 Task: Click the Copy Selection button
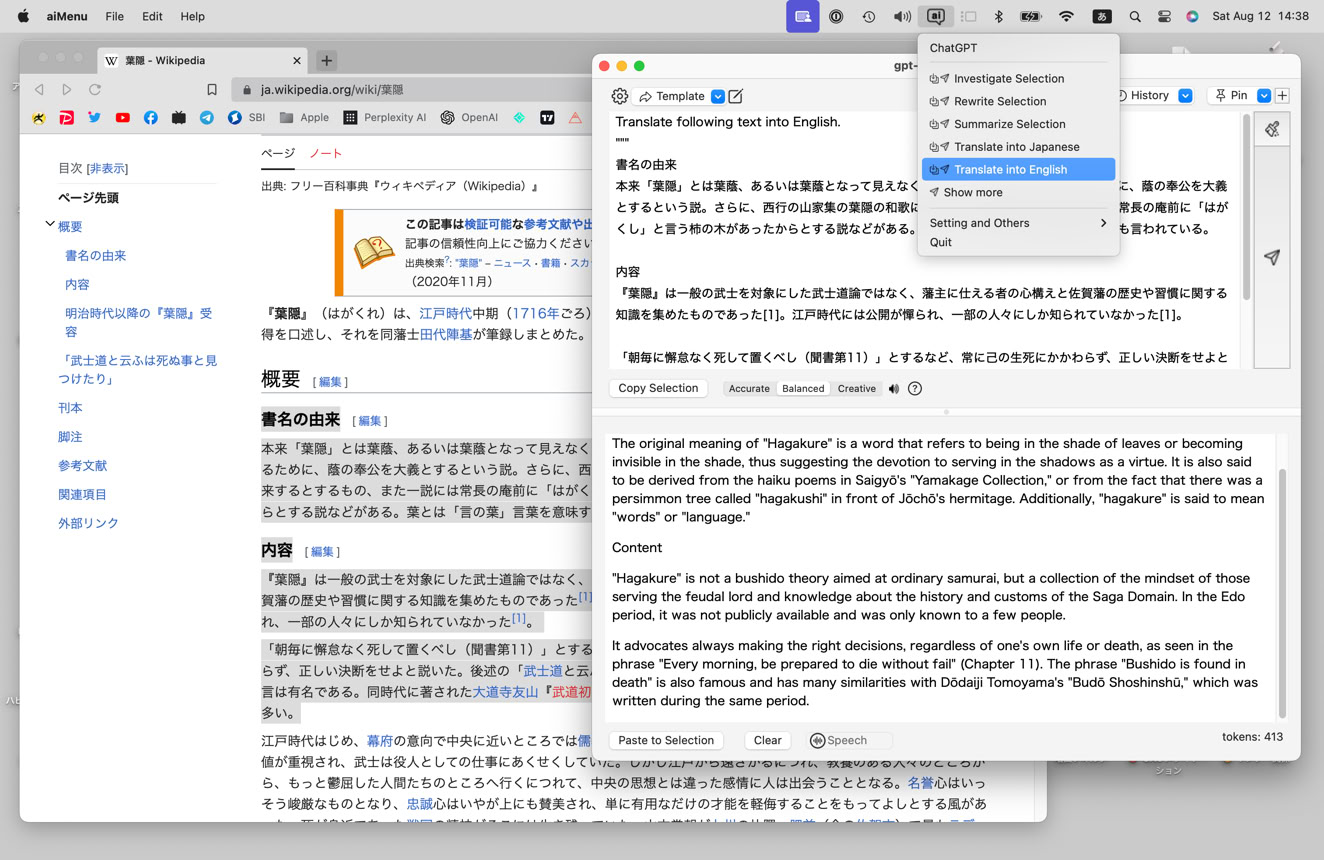(x=658, y=388)
